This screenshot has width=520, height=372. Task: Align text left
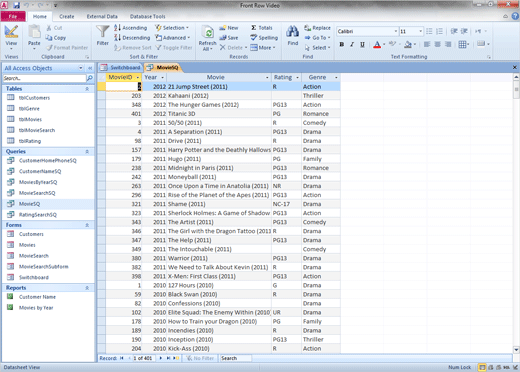(x=427, y=44)
